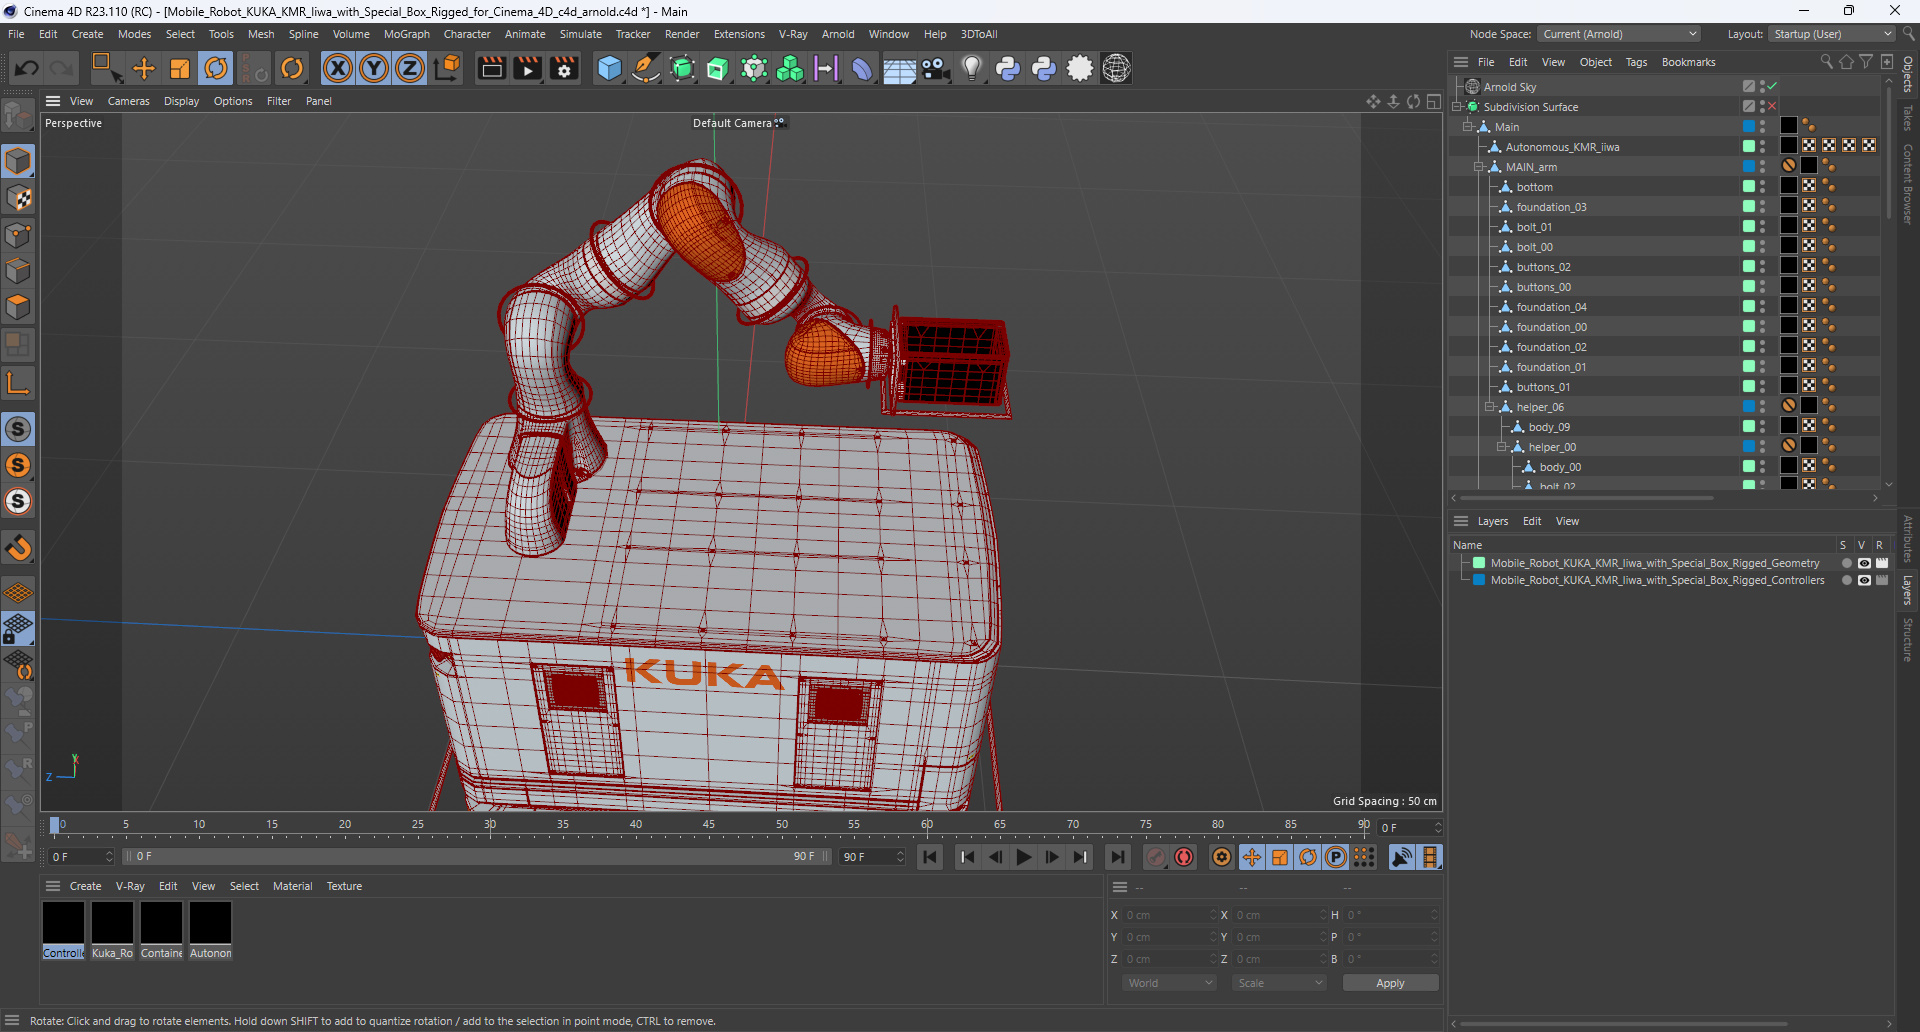This screenshot has width=1920, height=1032.
Task: Open Layout dropdown Startup (User)
Action: coord(1832,34)
